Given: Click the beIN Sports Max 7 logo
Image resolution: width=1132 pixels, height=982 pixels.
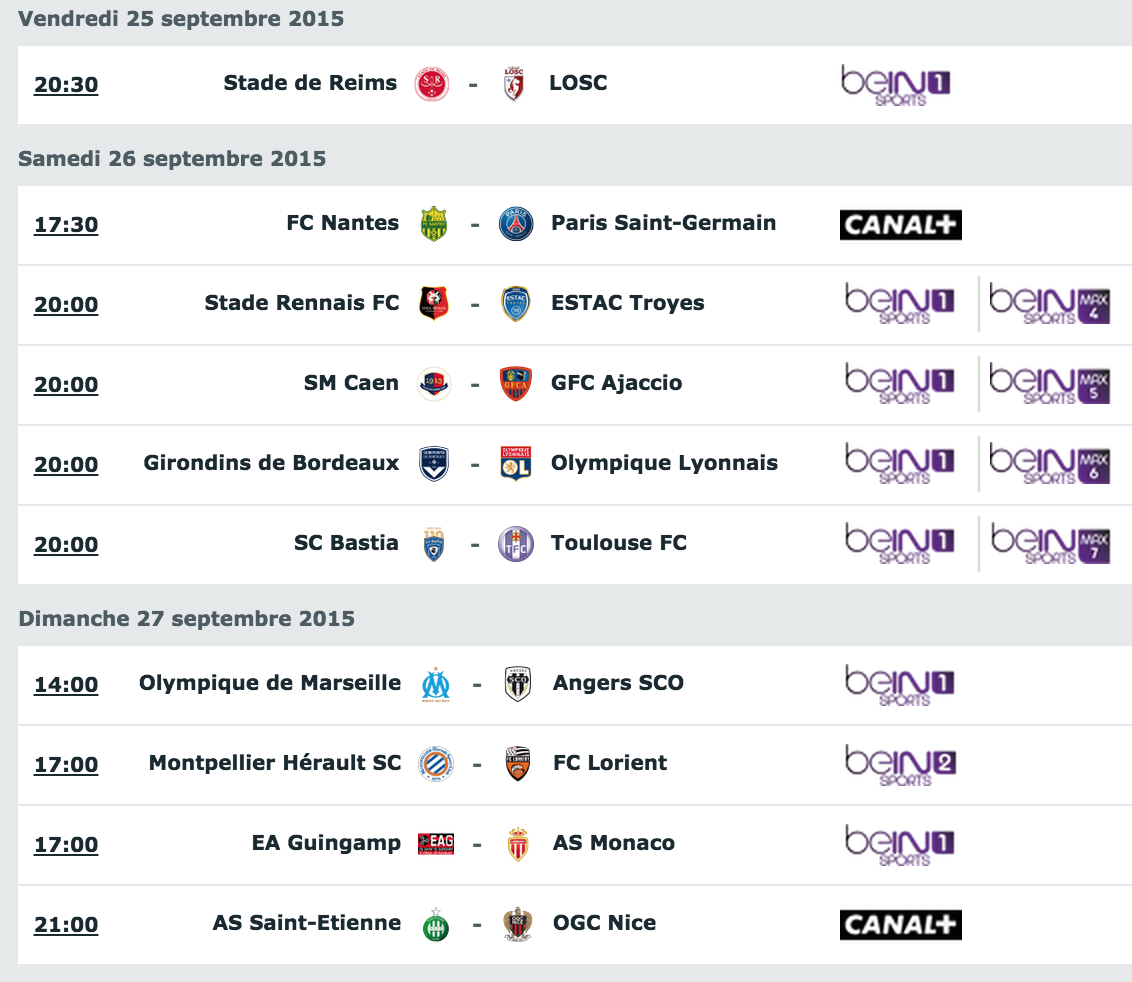Looking at the screenshot, I should pyautogui.click(x=1050, y=544).
